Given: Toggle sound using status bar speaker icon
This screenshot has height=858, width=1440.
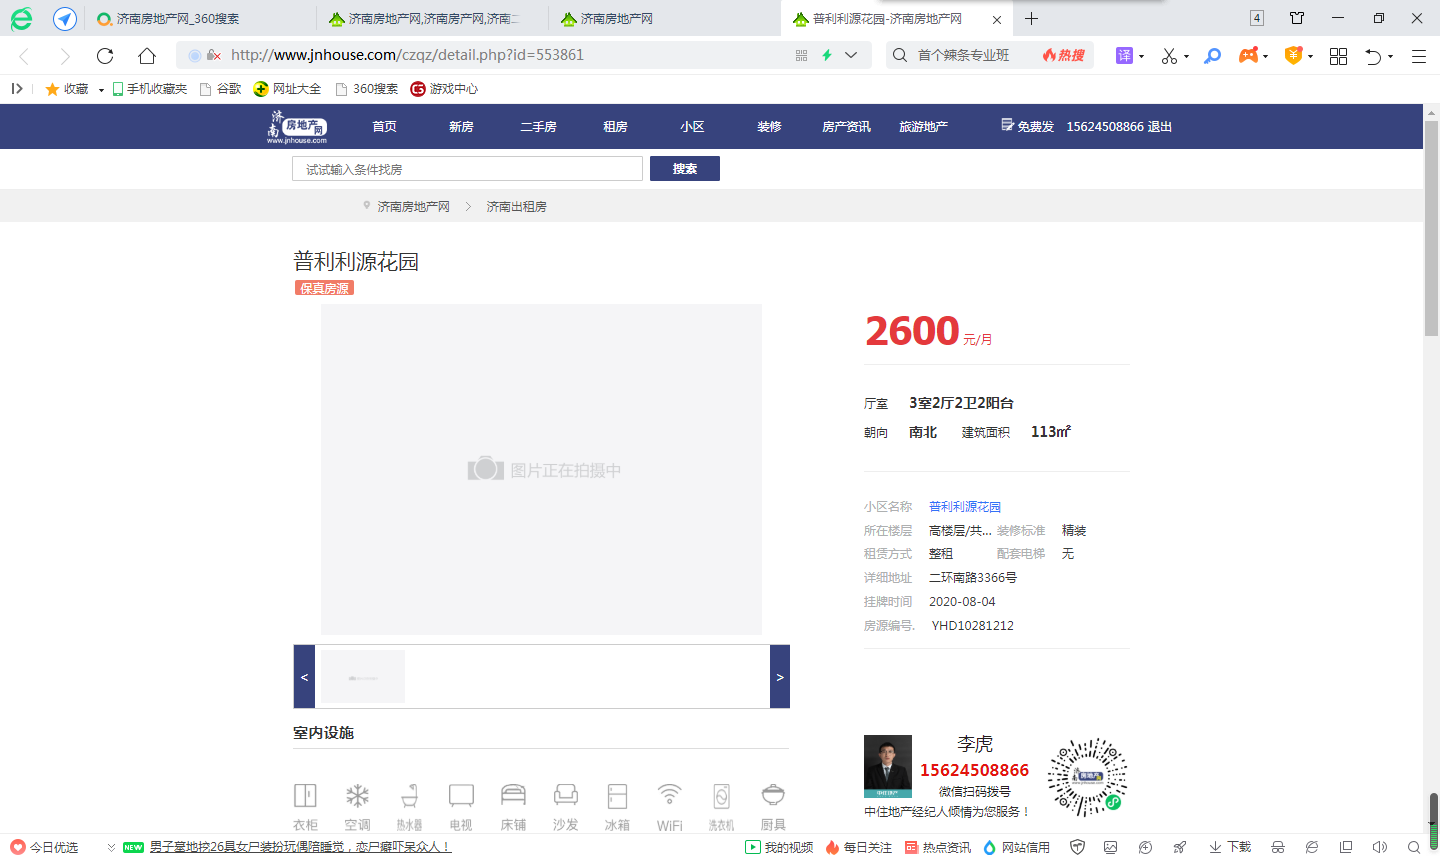Looking at the screenshot, I should tap(1380, 847).
